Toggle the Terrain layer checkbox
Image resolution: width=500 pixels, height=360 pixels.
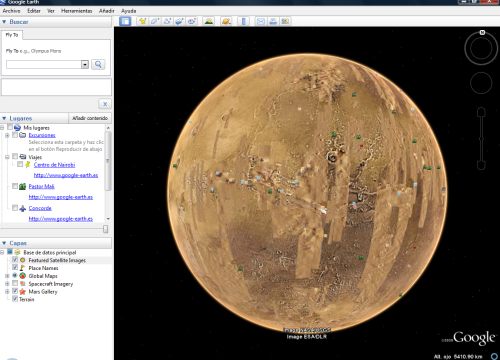[x=15, y=299]
